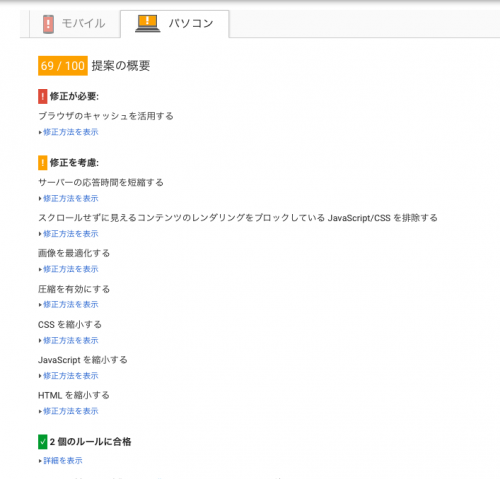Screen dimensions: 500x479
Task: Click the 69 / 100 score badge
Action: pyautogui.click(x=63, y=66)
